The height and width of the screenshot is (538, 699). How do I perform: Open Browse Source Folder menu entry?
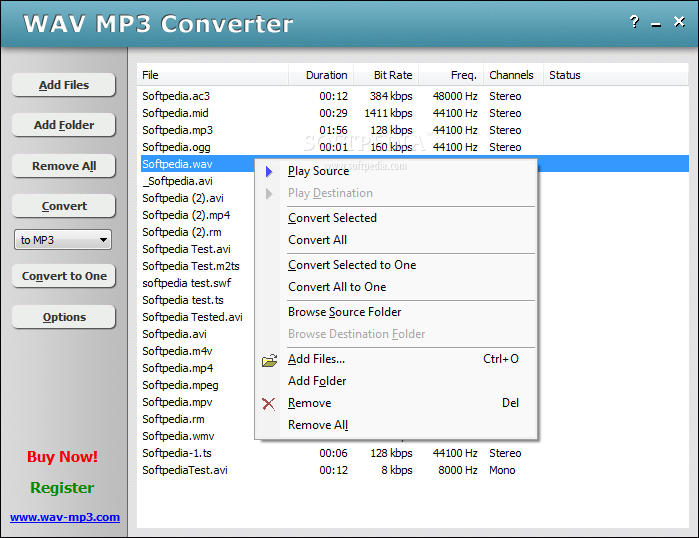(396, 312)
